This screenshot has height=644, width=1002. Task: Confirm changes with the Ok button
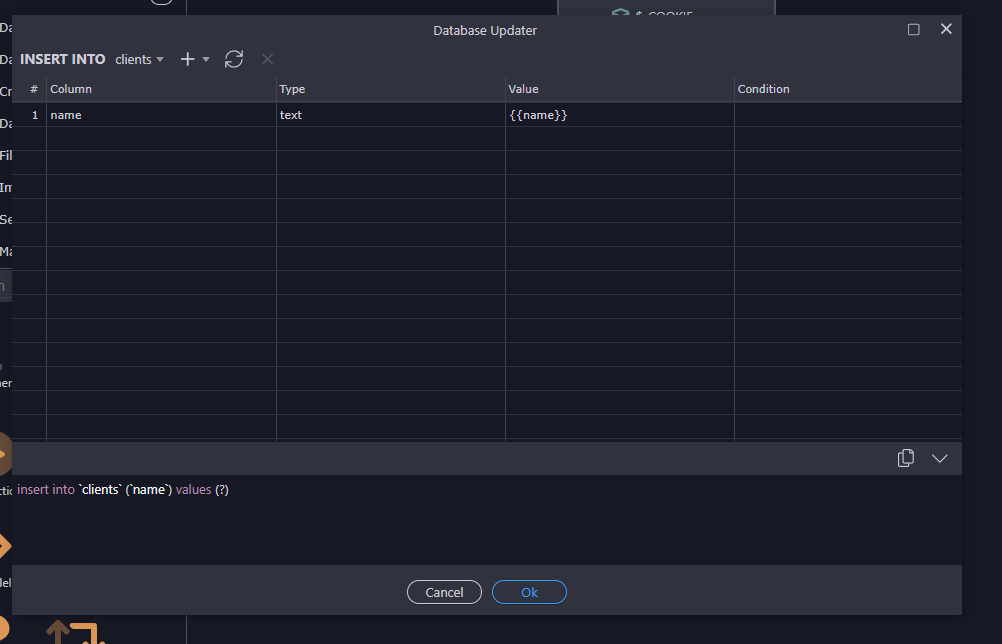tap(529, 592)
